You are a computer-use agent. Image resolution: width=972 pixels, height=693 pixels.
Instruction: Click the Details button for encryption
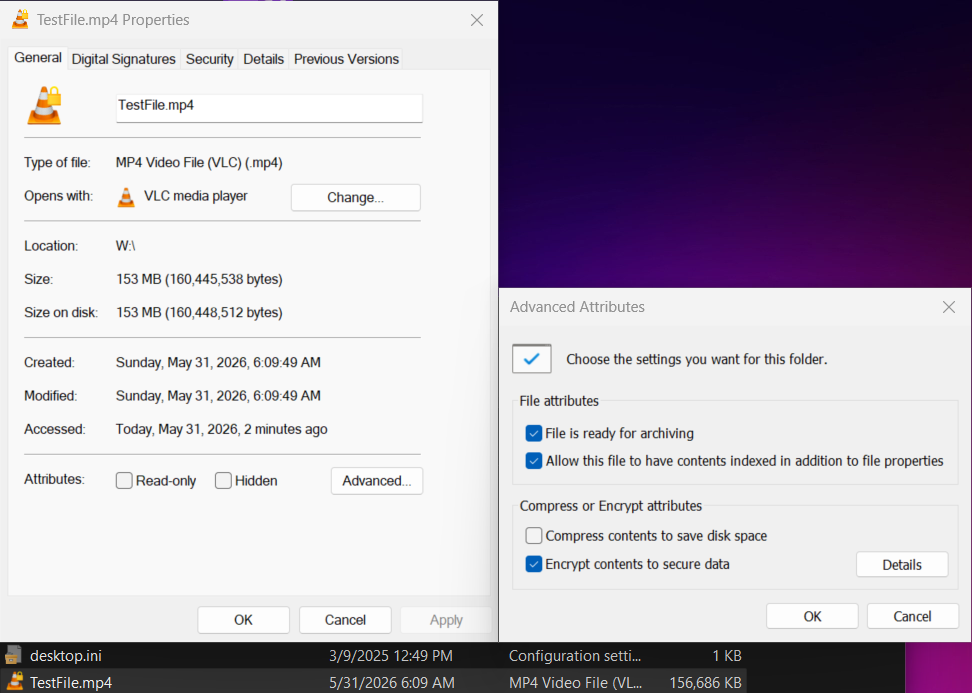(x=902, y=565)
